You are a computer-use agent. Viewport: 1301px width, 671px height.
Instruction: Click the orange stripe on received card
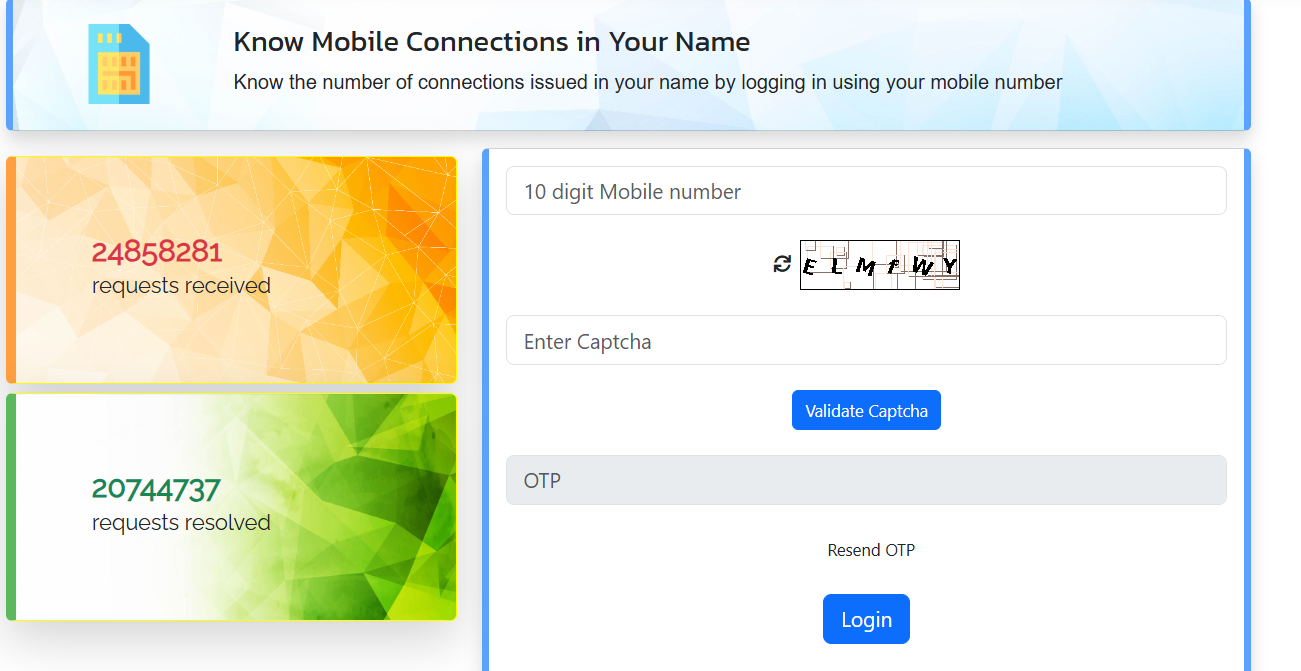(x=11, y=270)
